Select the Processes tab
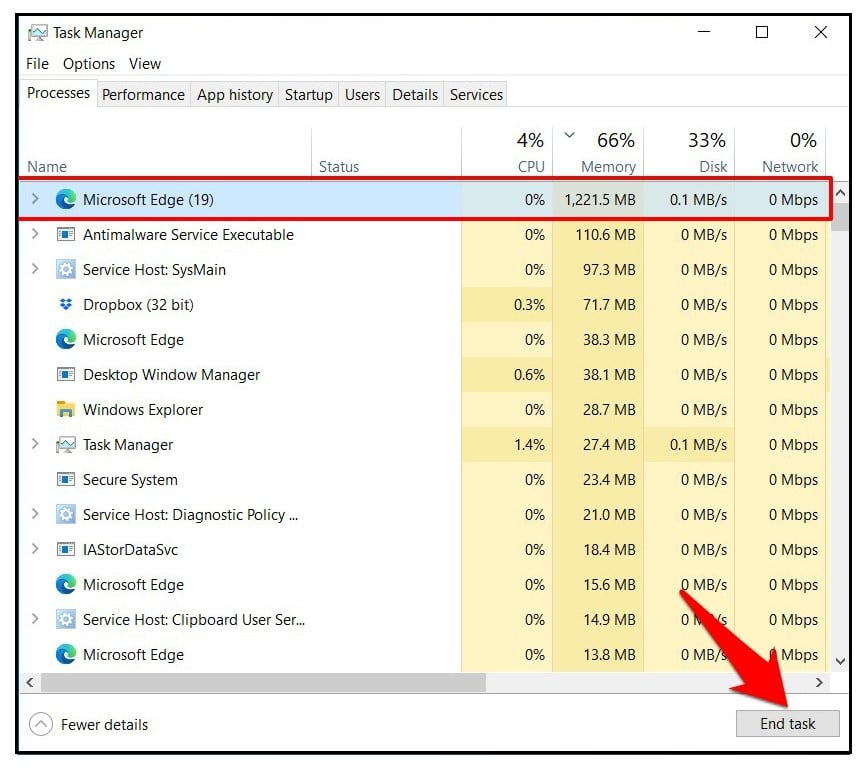863x769 pixels. click(58, 93)
